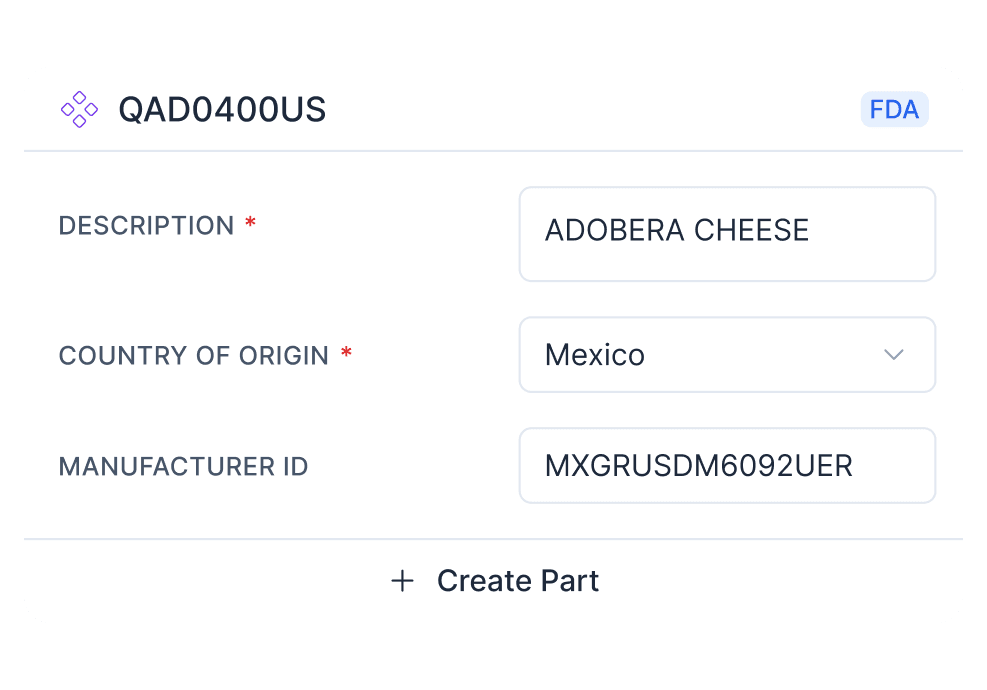Image resolution: width=987 pixels, height=690 pixels.
Task: Click the FDA compliance indicator
Action: (894, 109)
